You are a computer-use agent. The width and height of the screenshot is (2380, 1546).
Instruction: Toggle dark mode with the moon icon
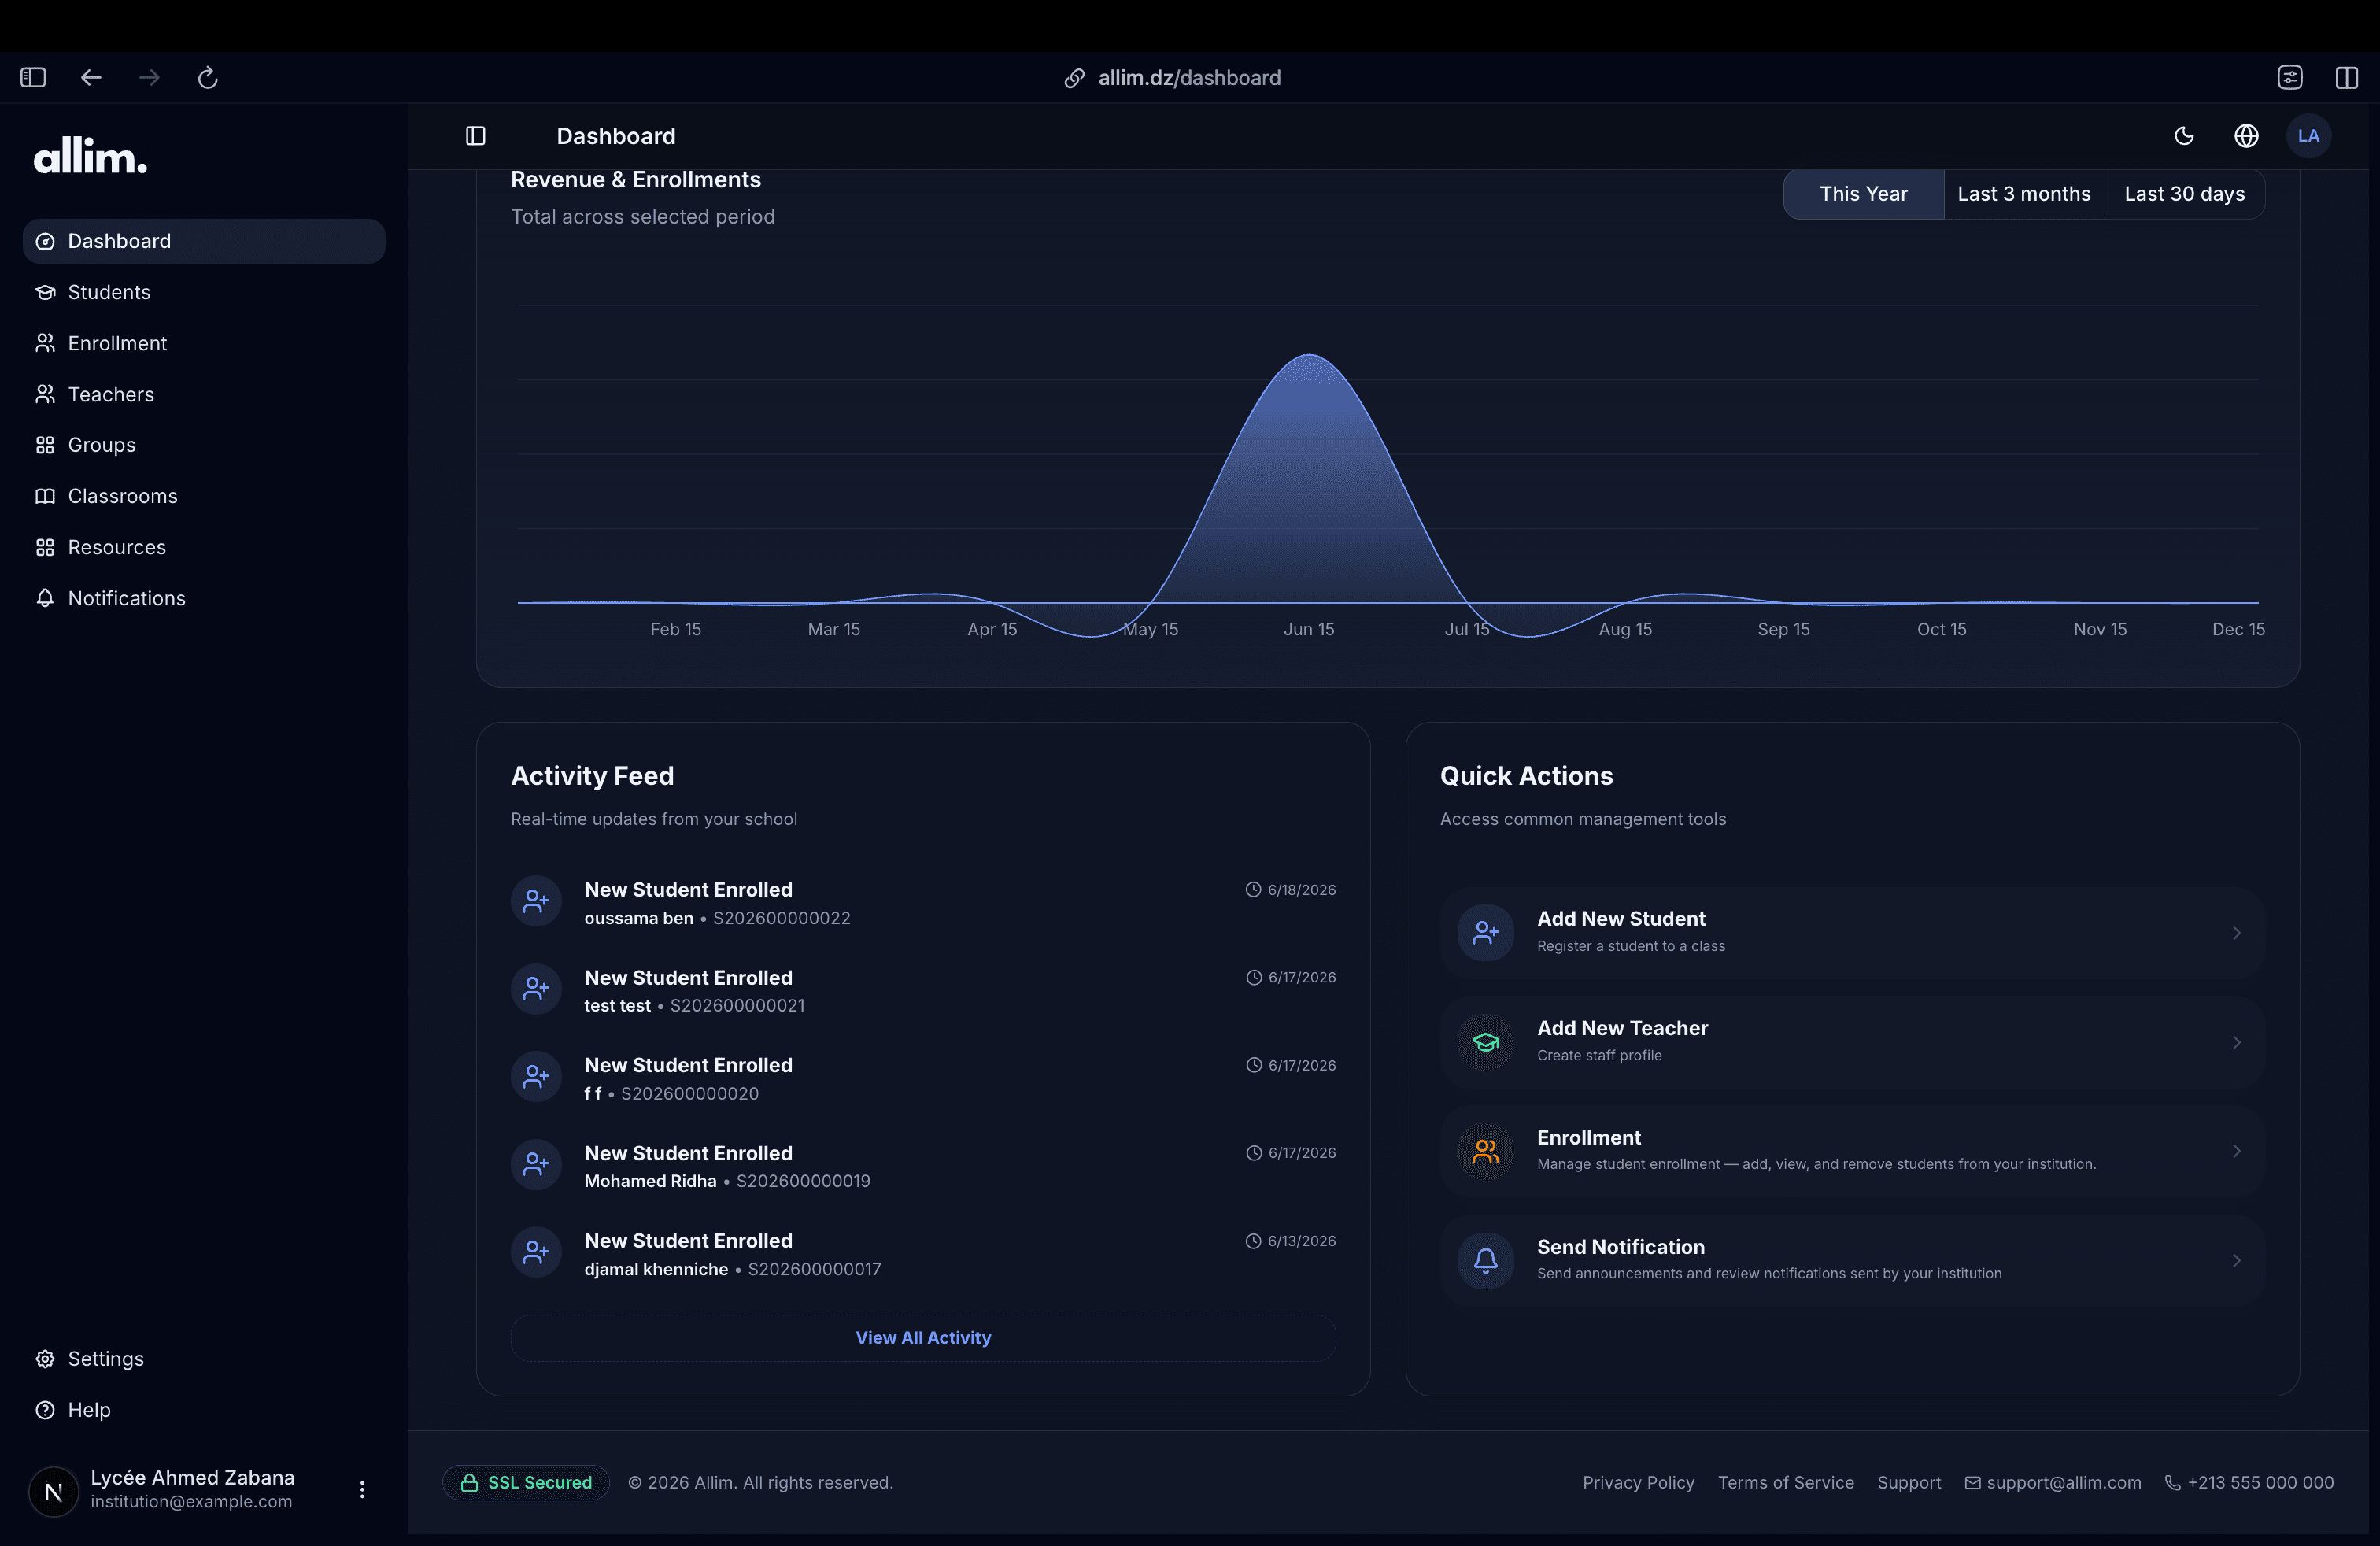click(2184, 136)
